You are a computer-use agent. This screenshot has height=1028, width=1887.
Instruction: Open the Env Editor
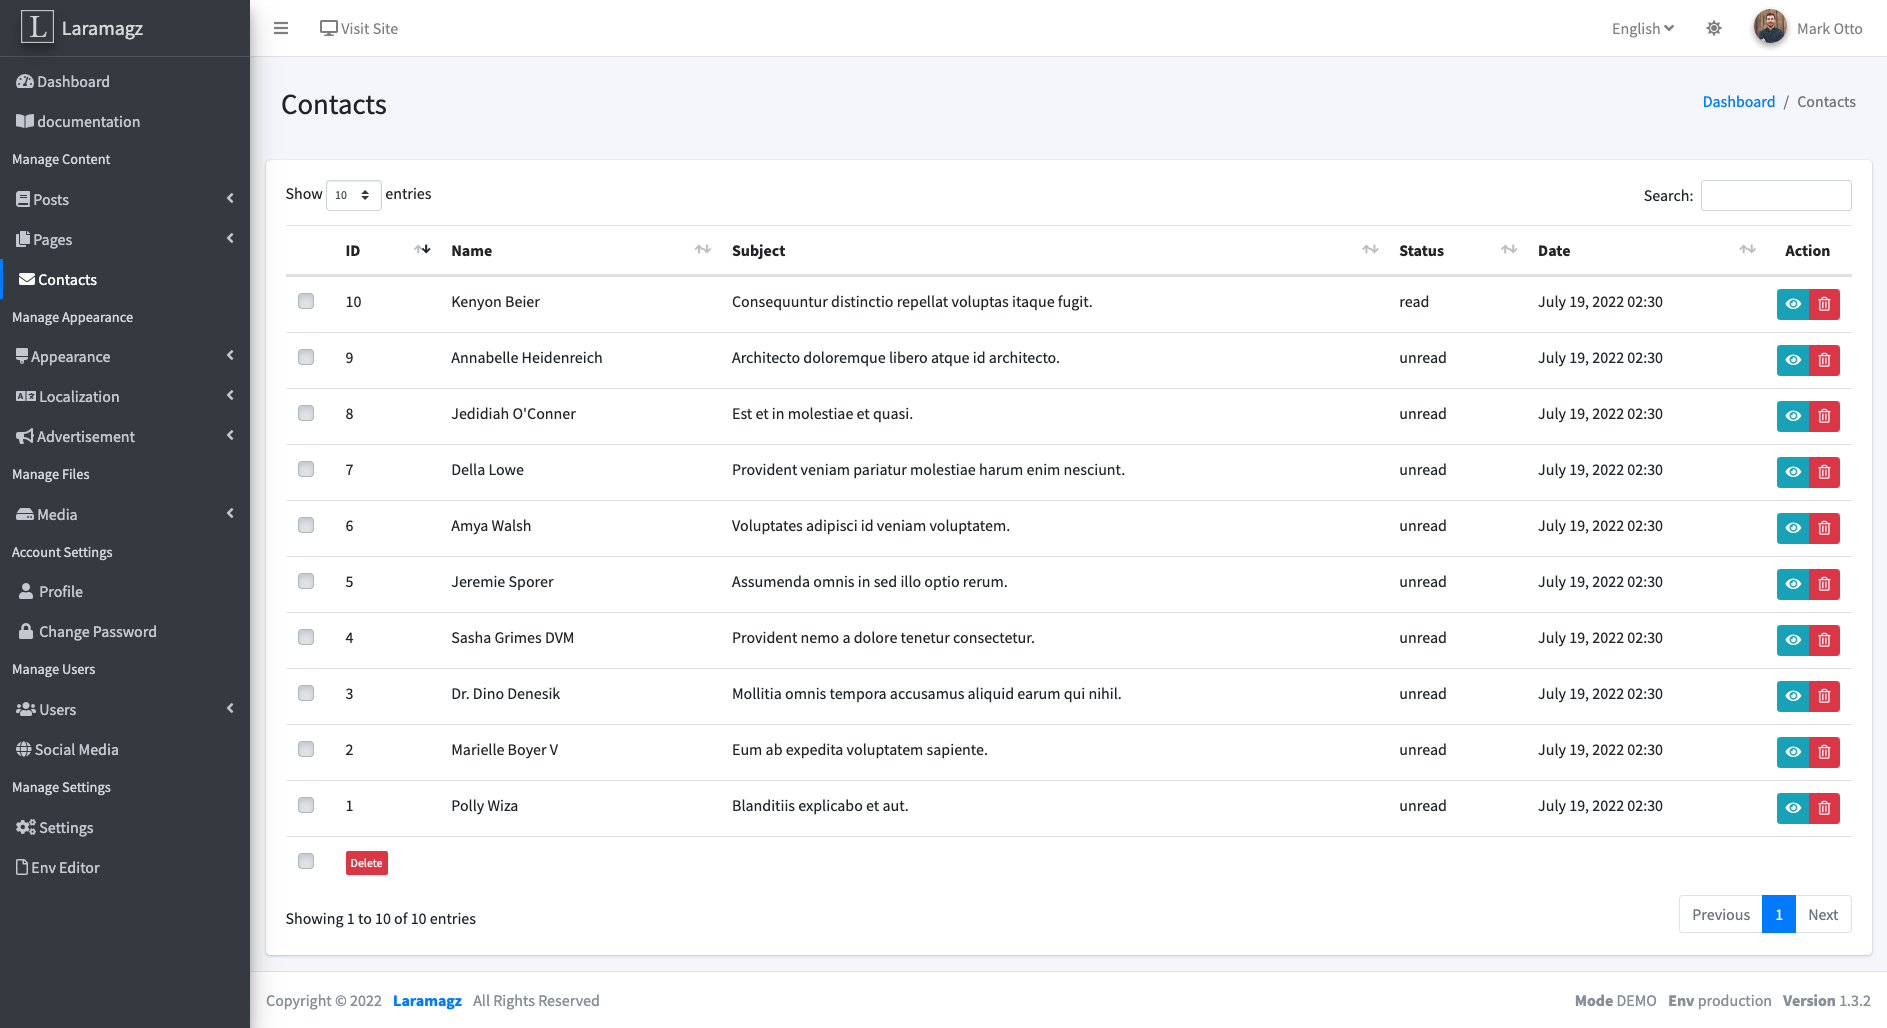pos(65,867)
